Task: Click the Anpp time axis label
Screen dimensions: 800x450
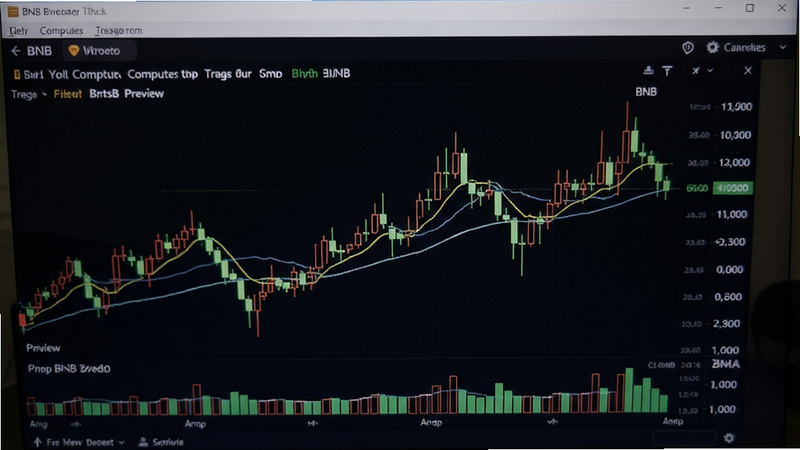Action: point(195,423)
